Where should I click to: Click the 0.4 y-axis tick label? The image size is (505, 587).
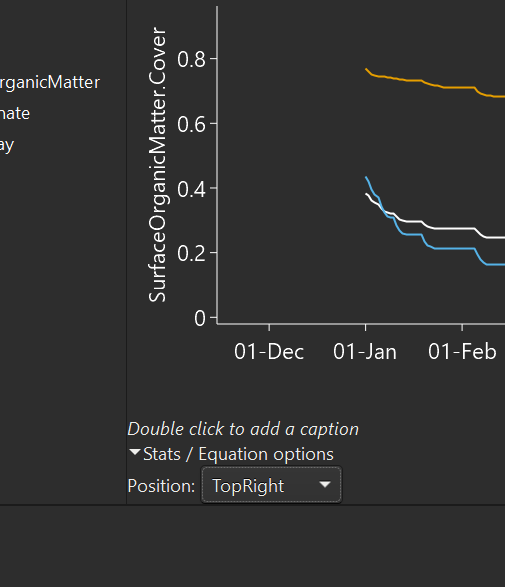tap(191, 189)
